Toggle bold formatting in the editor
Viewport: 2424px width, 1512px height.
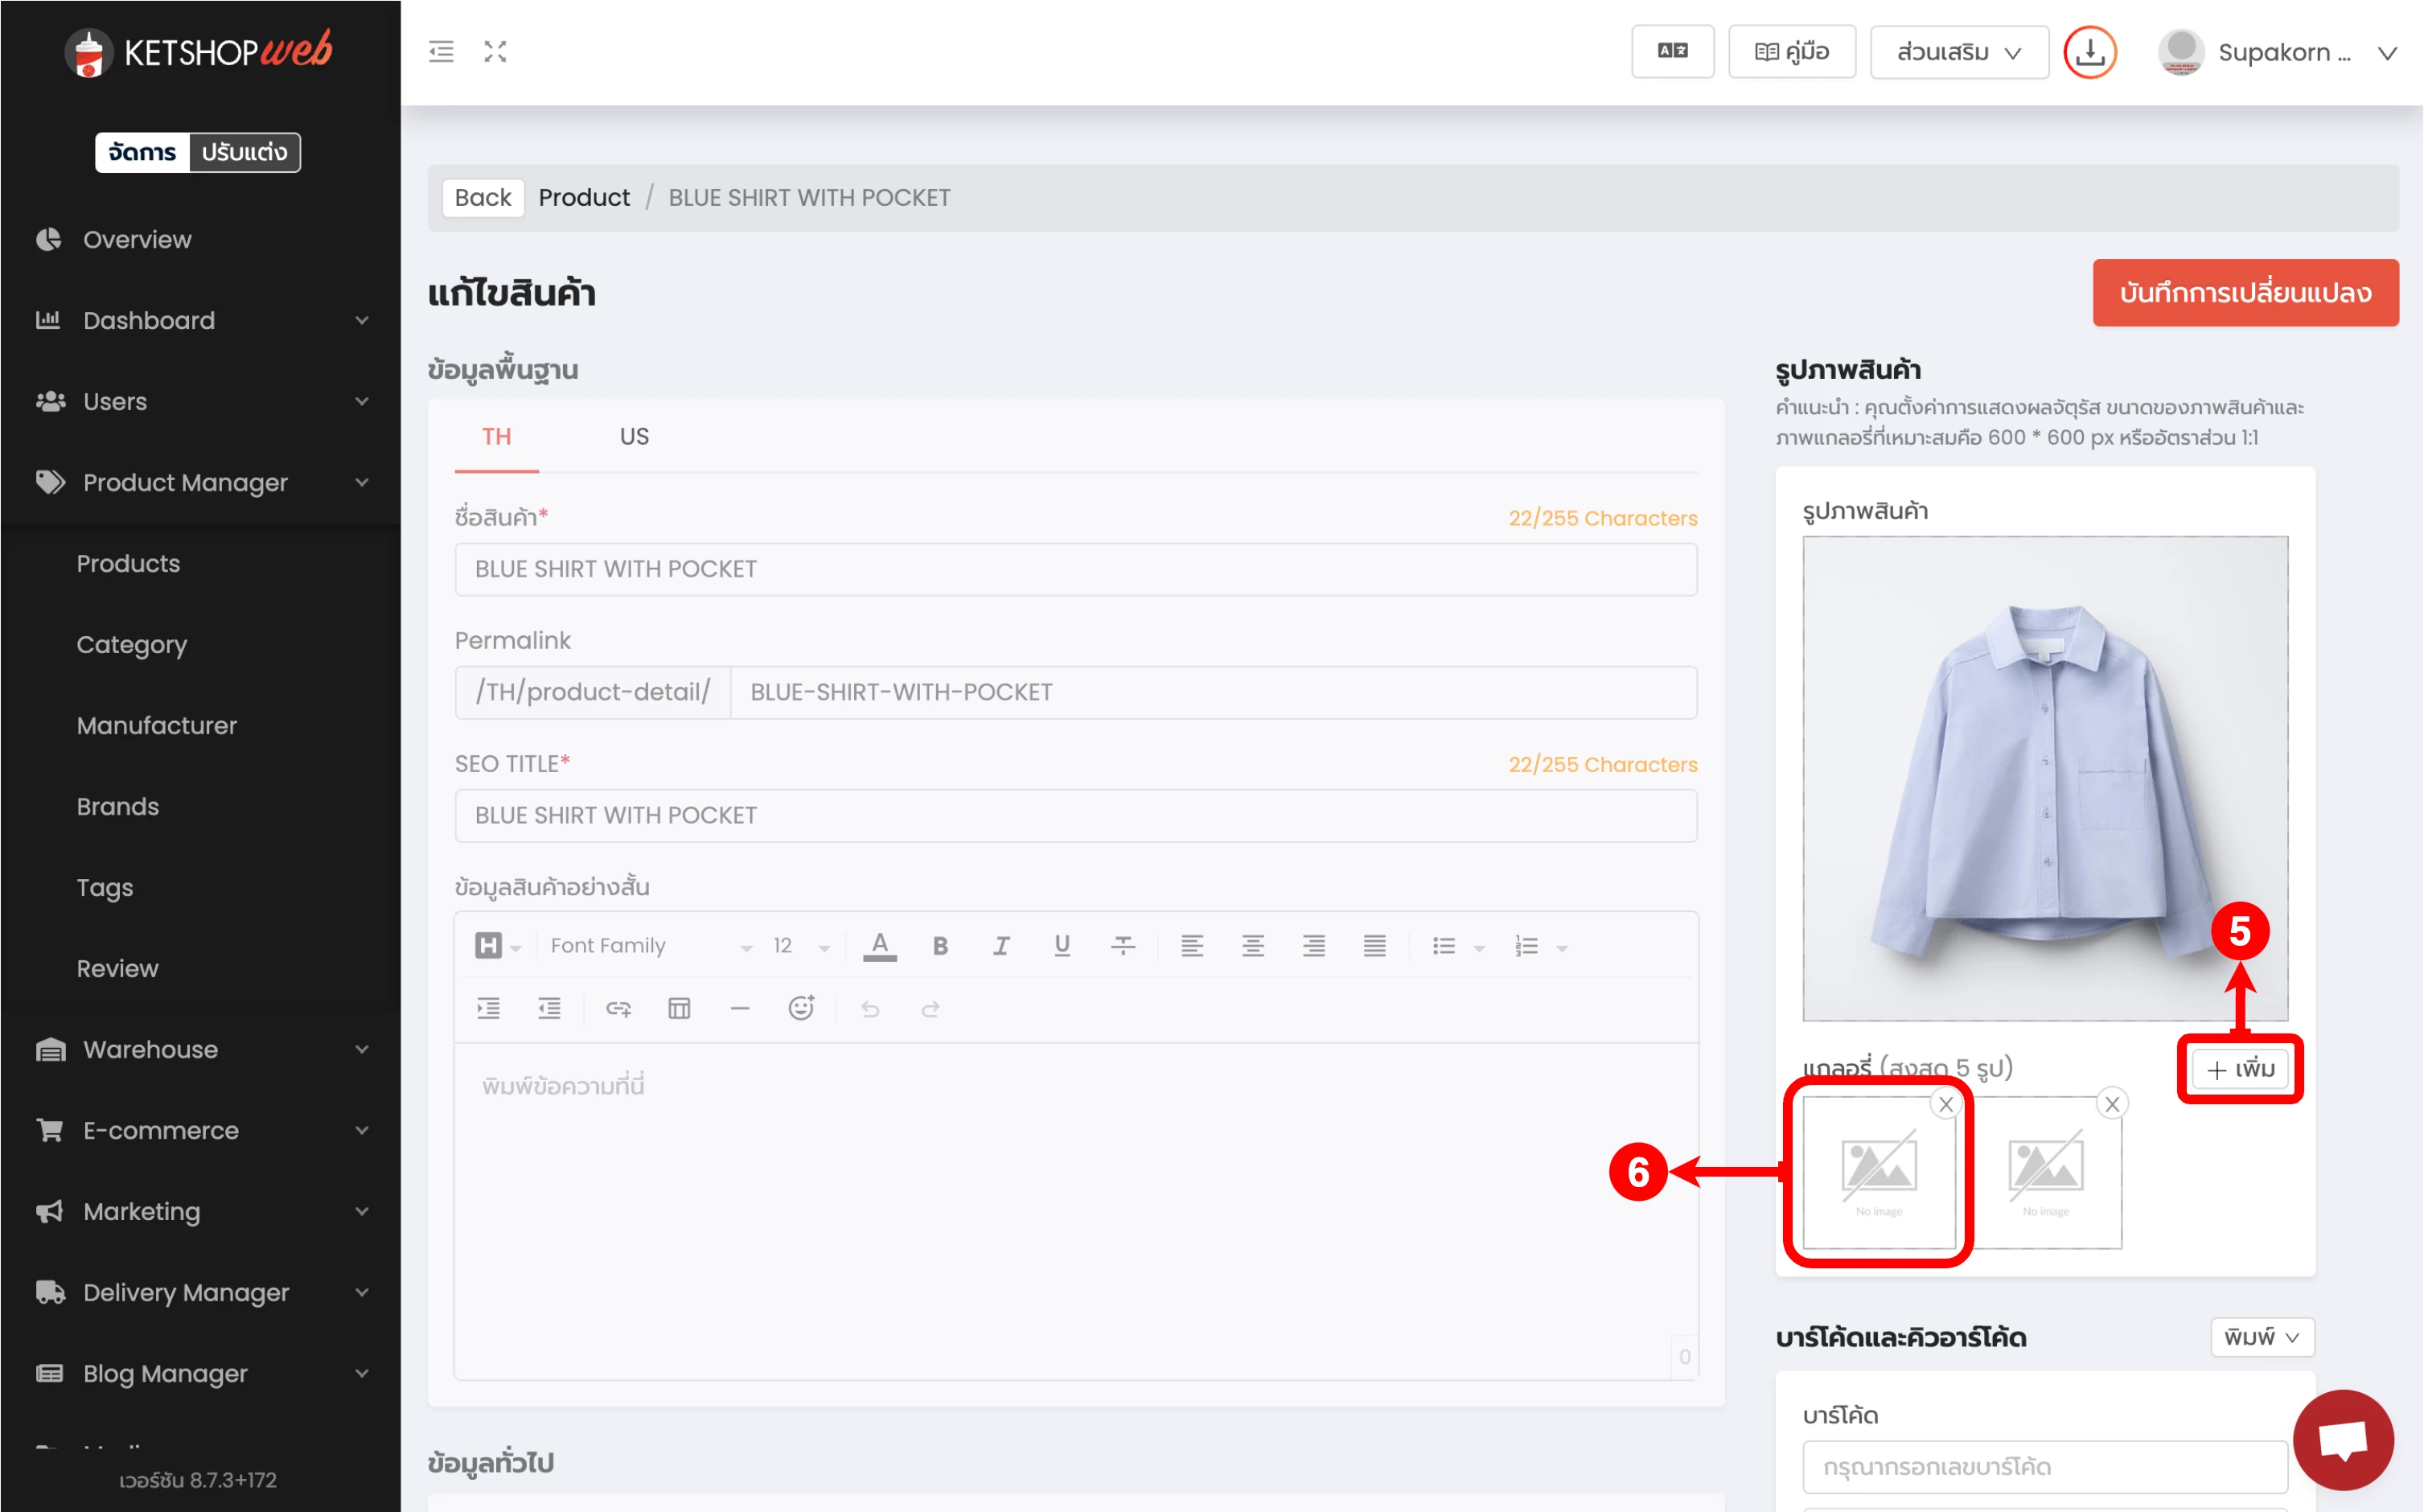coord(940,946)
